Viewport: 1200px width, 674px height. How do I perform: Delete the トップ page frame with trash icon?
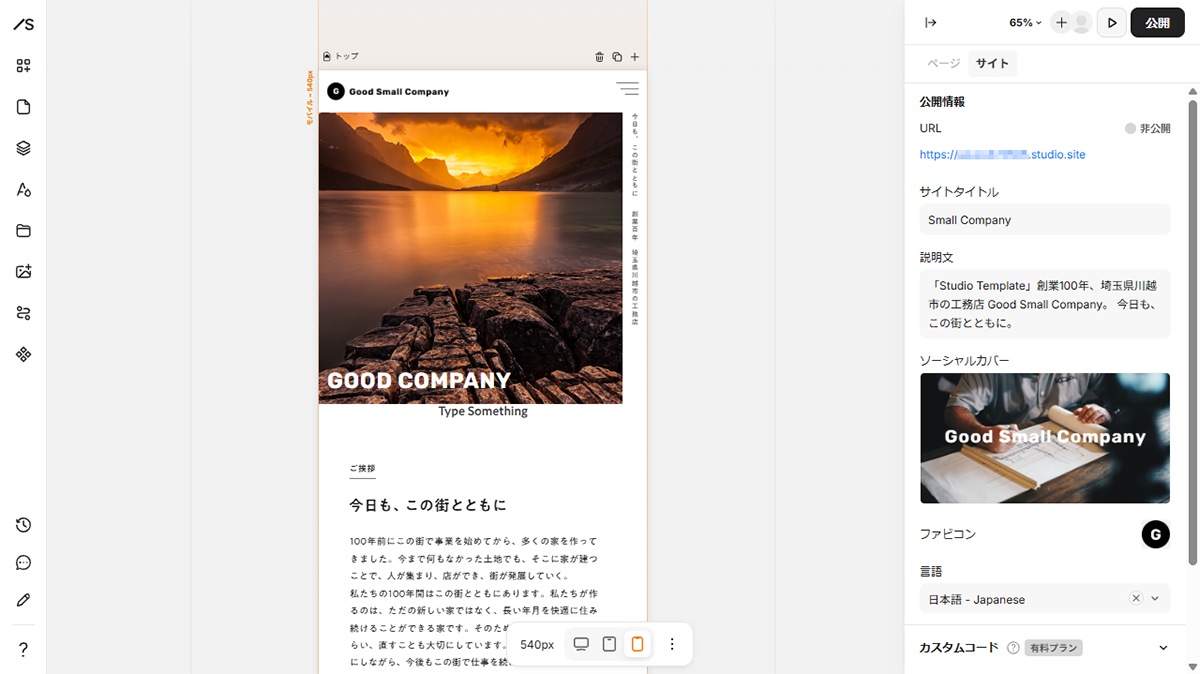click(599, 57)
